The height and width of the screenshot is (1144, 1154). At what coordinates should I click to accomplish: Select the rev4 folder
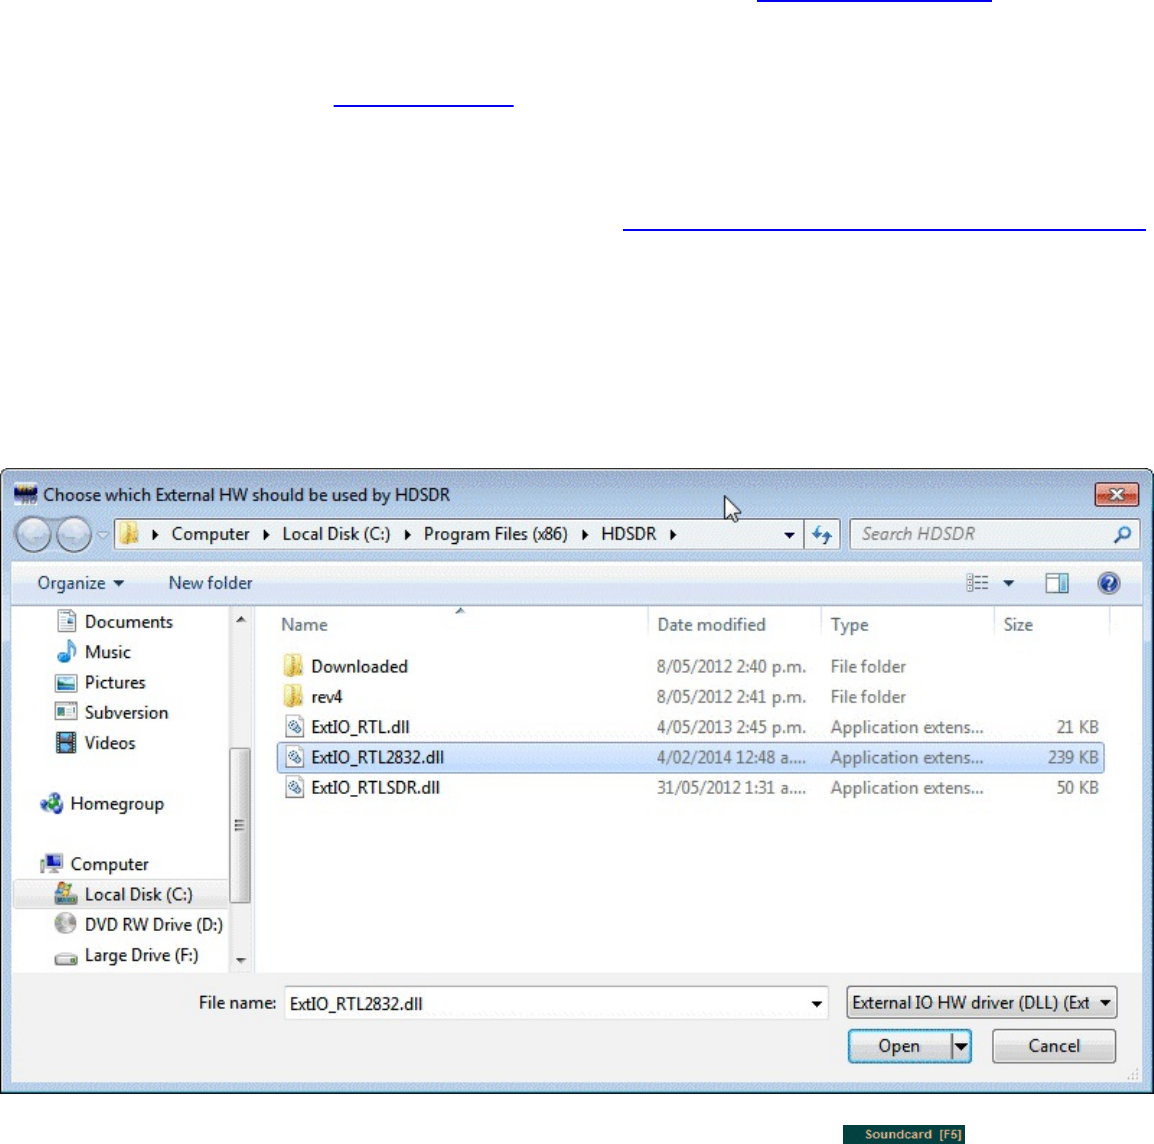[327, 697]
